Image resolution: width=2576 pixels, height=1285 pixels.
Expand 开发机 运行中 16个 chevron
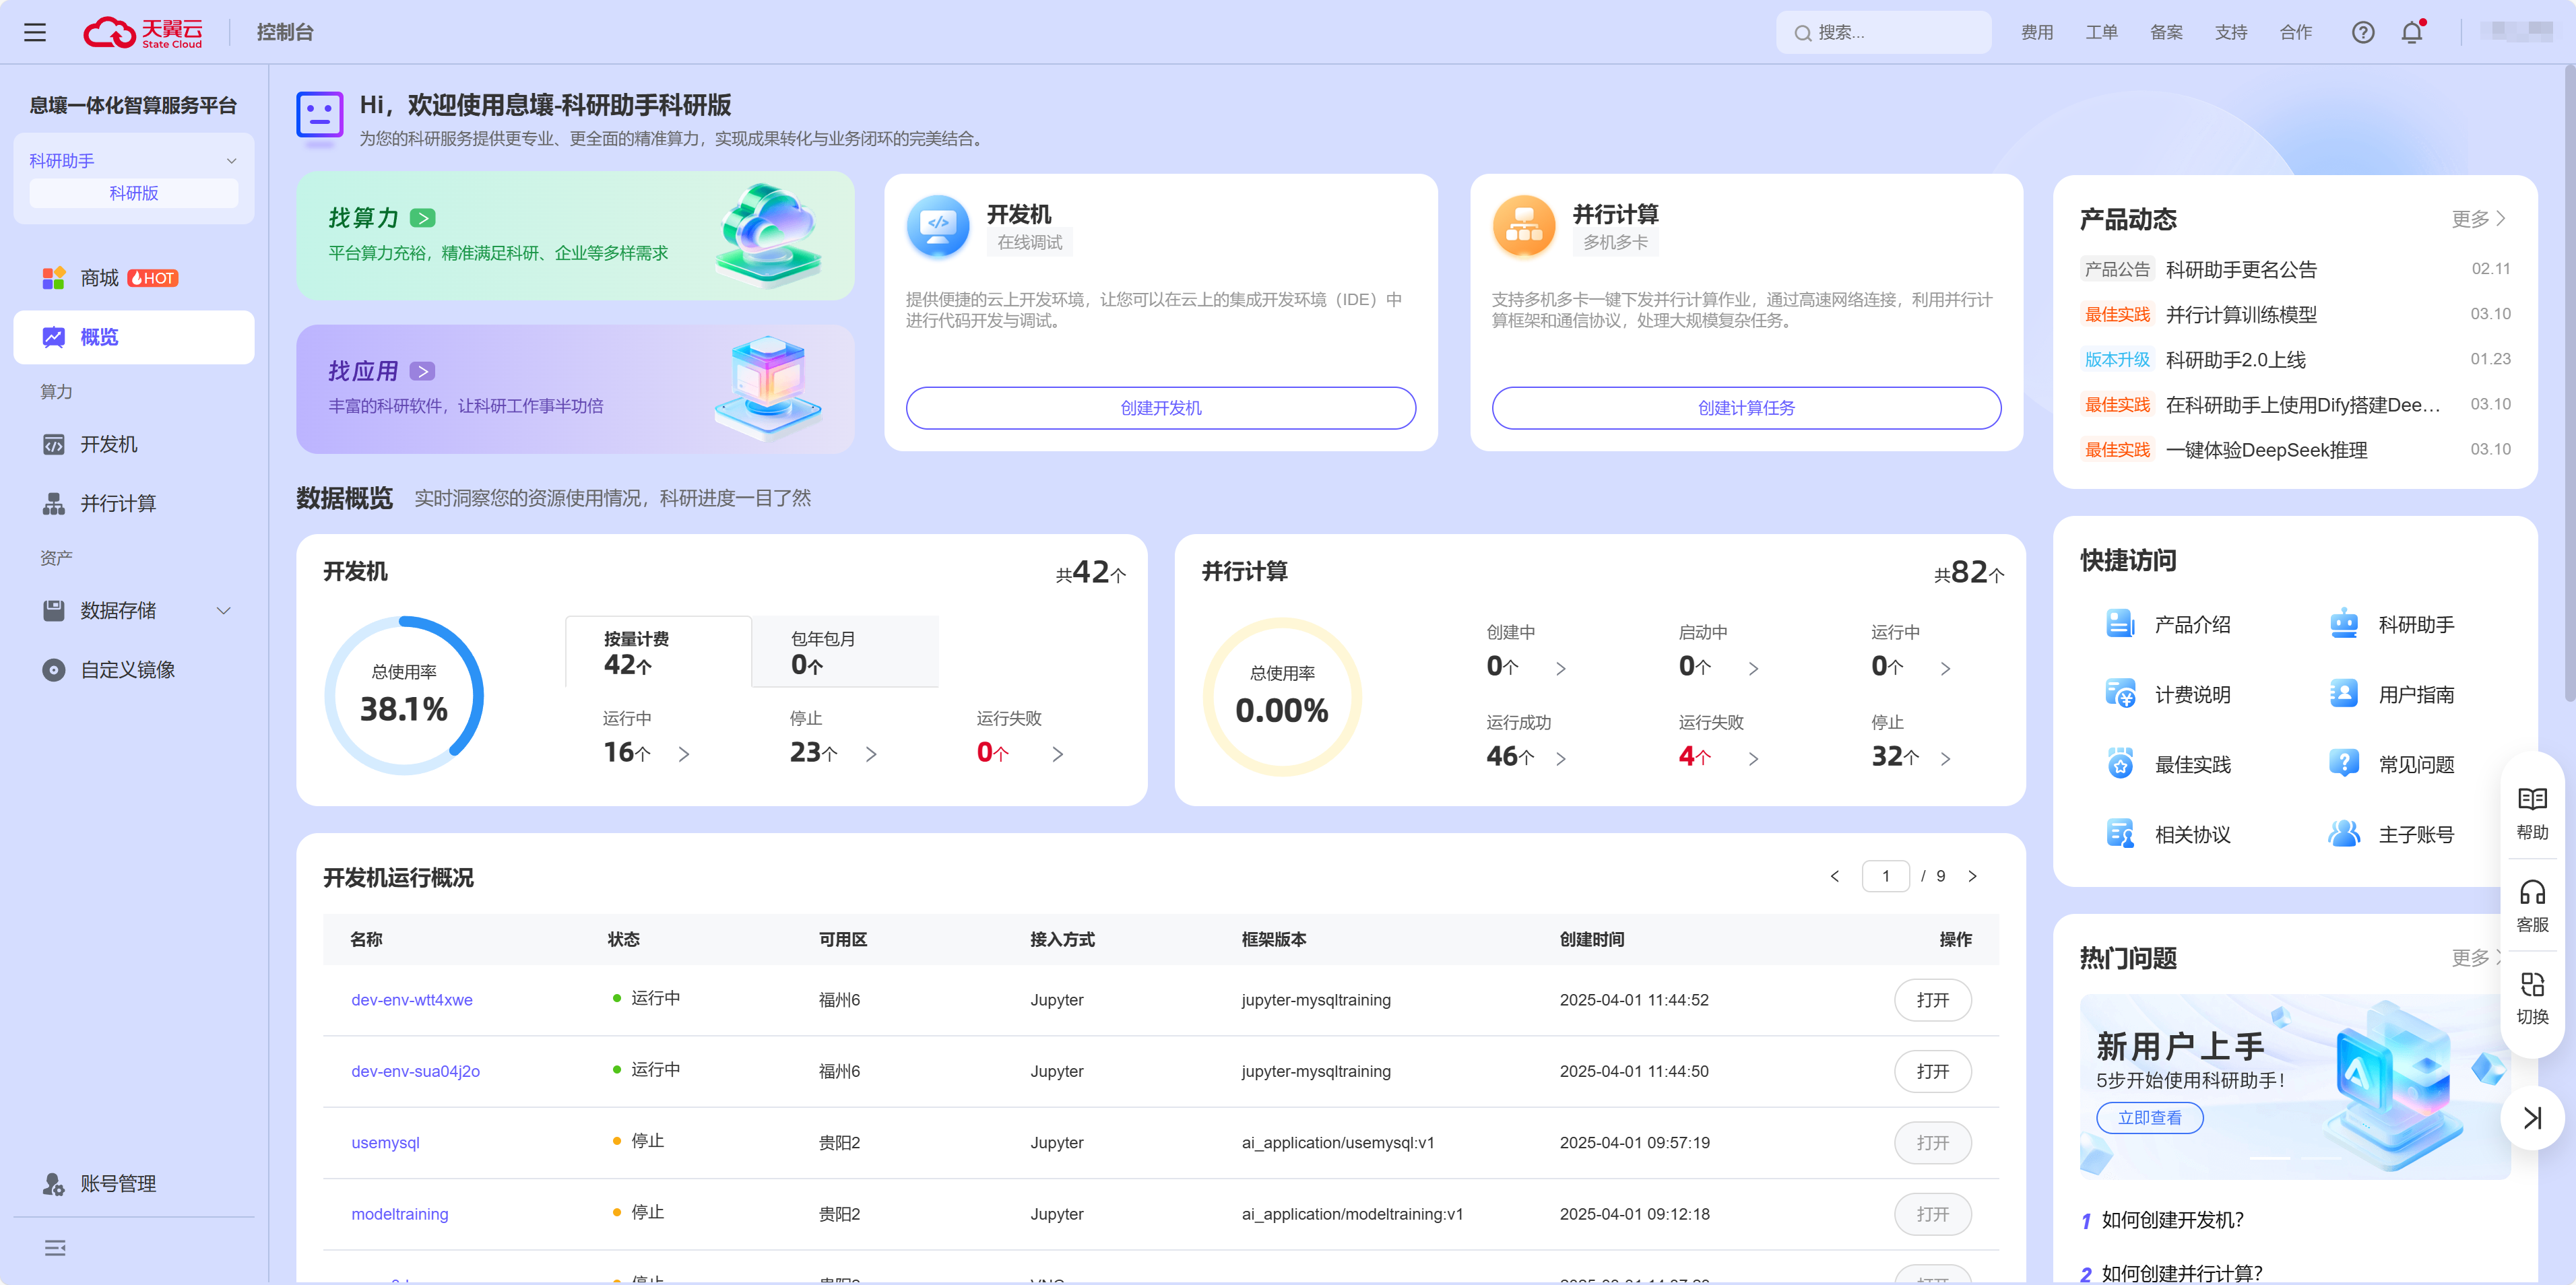(x=683, y=754)
